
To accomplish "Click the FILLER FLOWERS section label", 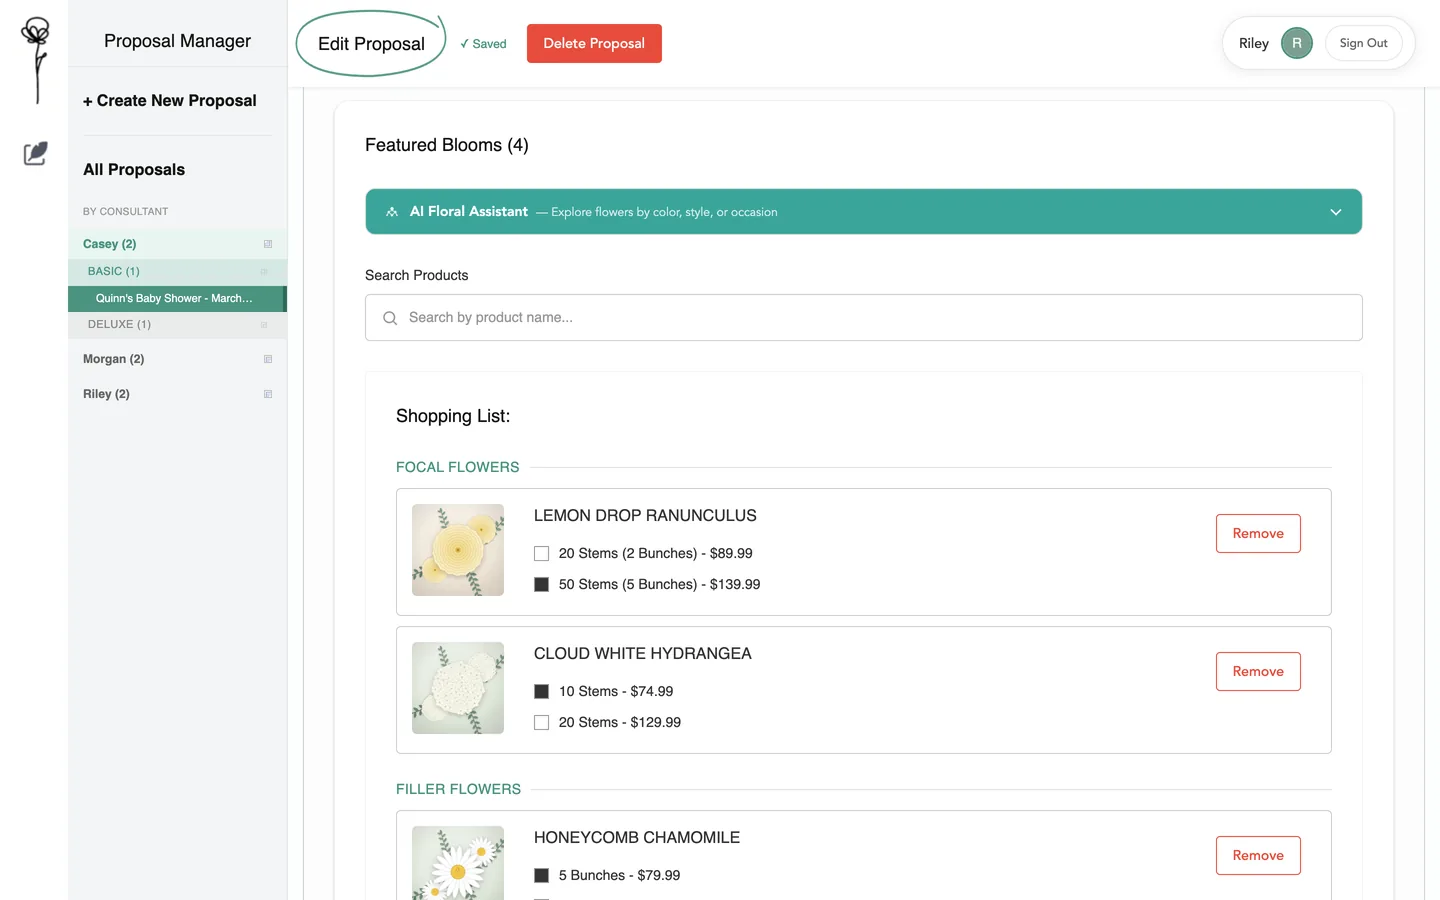I will (x=458, y=789).
